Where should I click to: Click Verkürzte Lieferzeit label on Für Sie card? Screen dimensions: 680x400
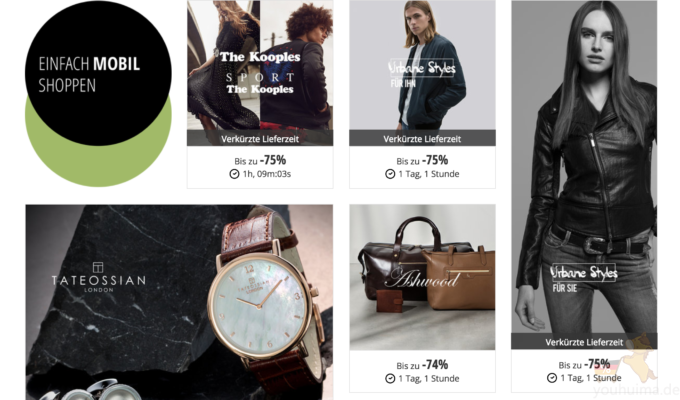coord(584,342)
